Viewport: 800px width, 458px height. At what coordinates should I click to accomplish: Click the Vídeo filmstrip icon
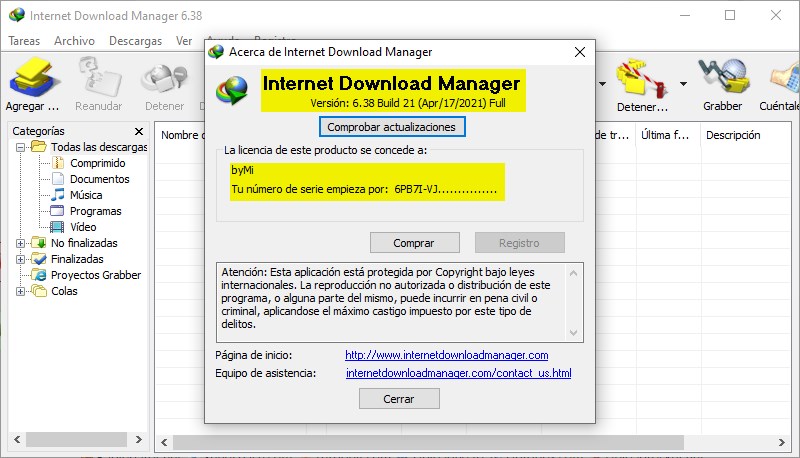(x=57, y=227)
